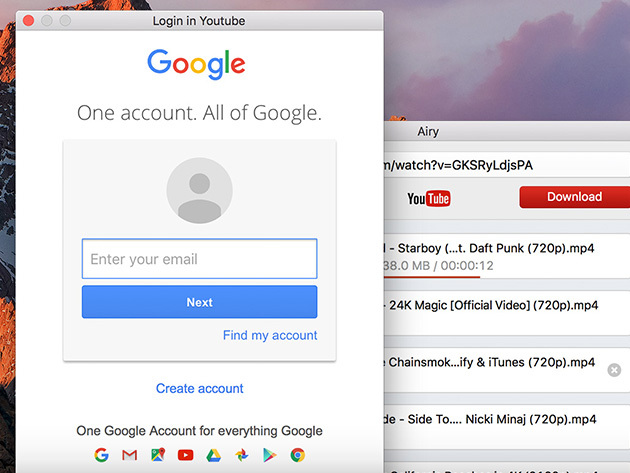Click the 38.0 MB / 00:00:12 status text
The width and height of the screenshot is (630, 473).
pos(438,266)
